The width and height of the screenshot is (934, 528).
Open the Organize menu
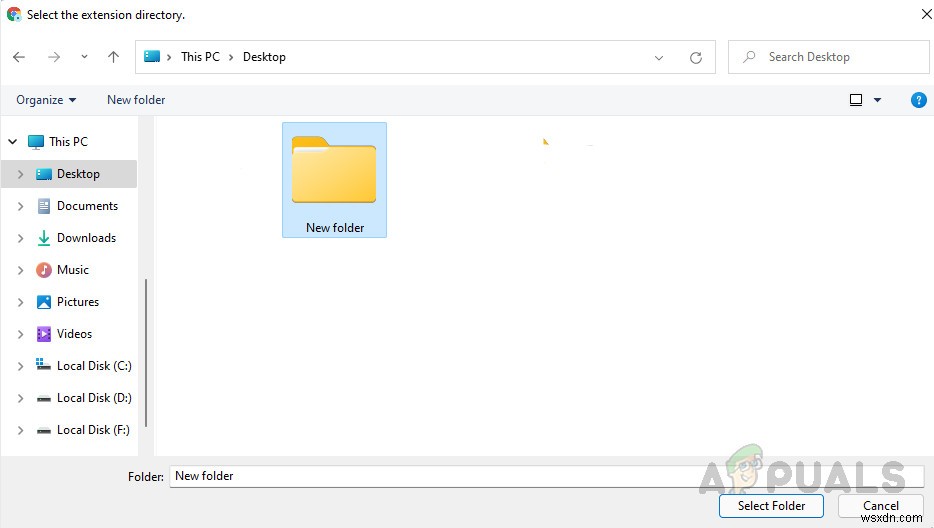(46, 100)
